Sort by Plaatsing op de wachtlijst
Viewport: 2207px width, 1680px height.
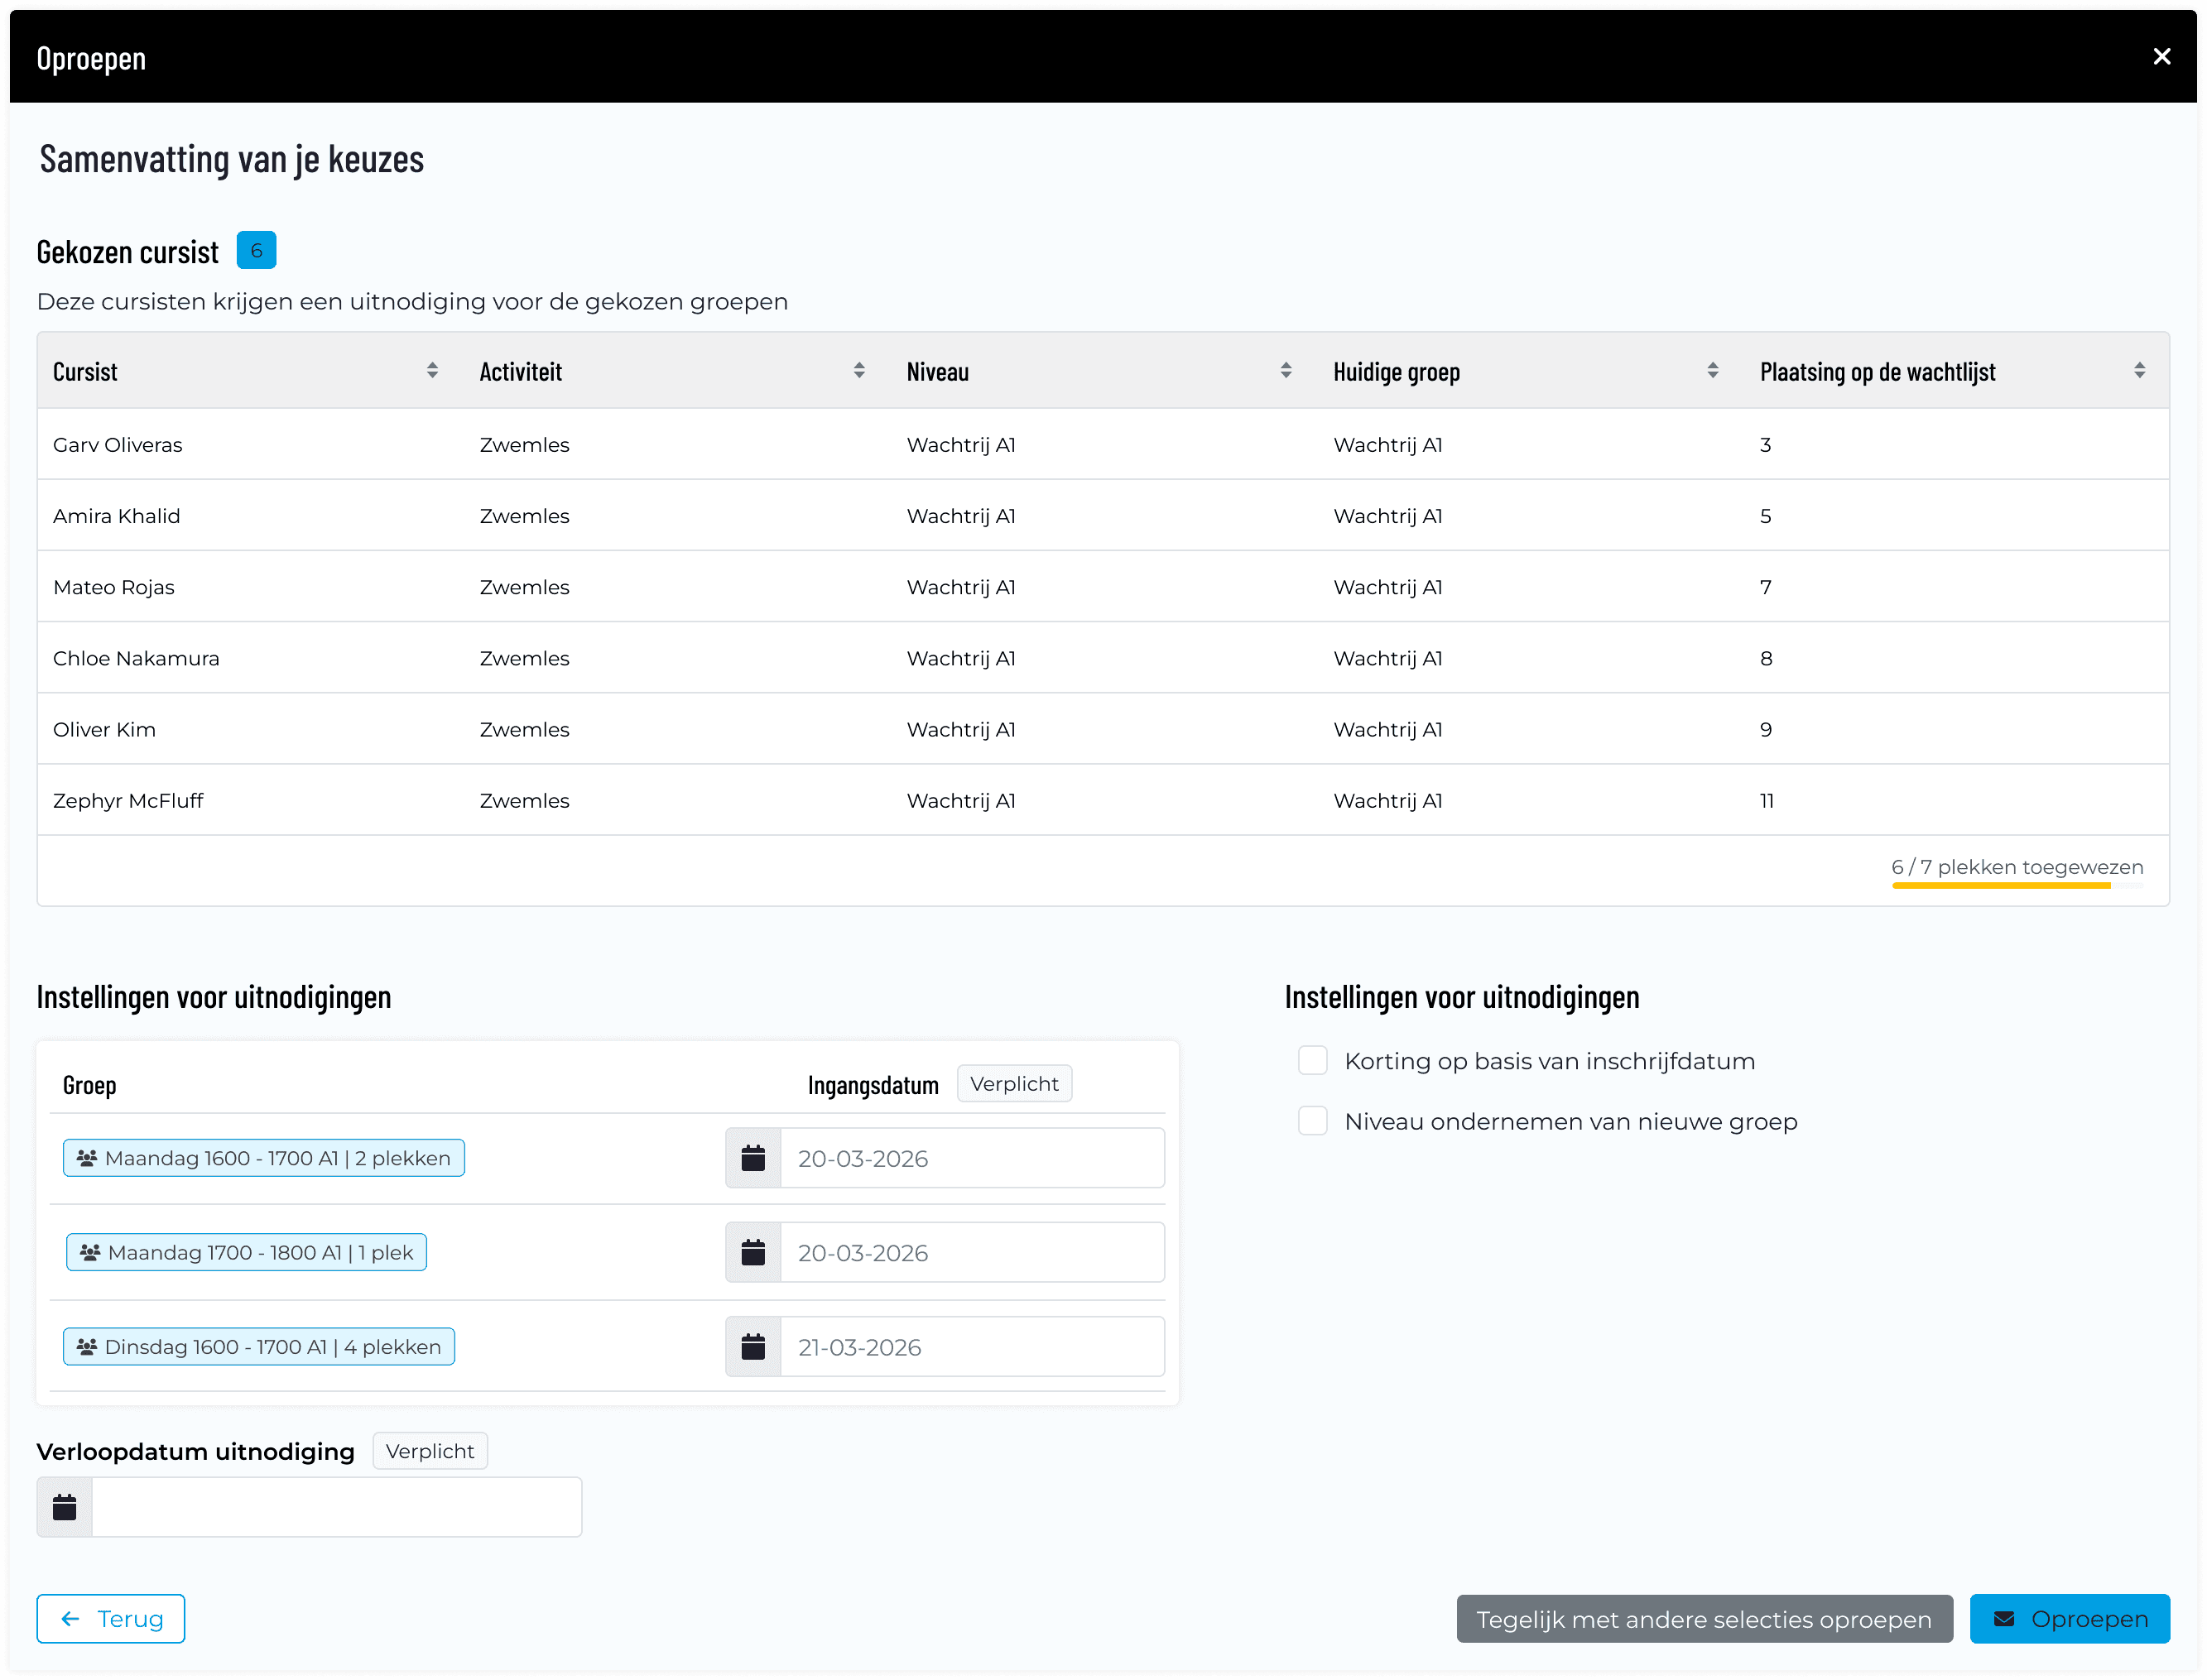coord(2139,371)
